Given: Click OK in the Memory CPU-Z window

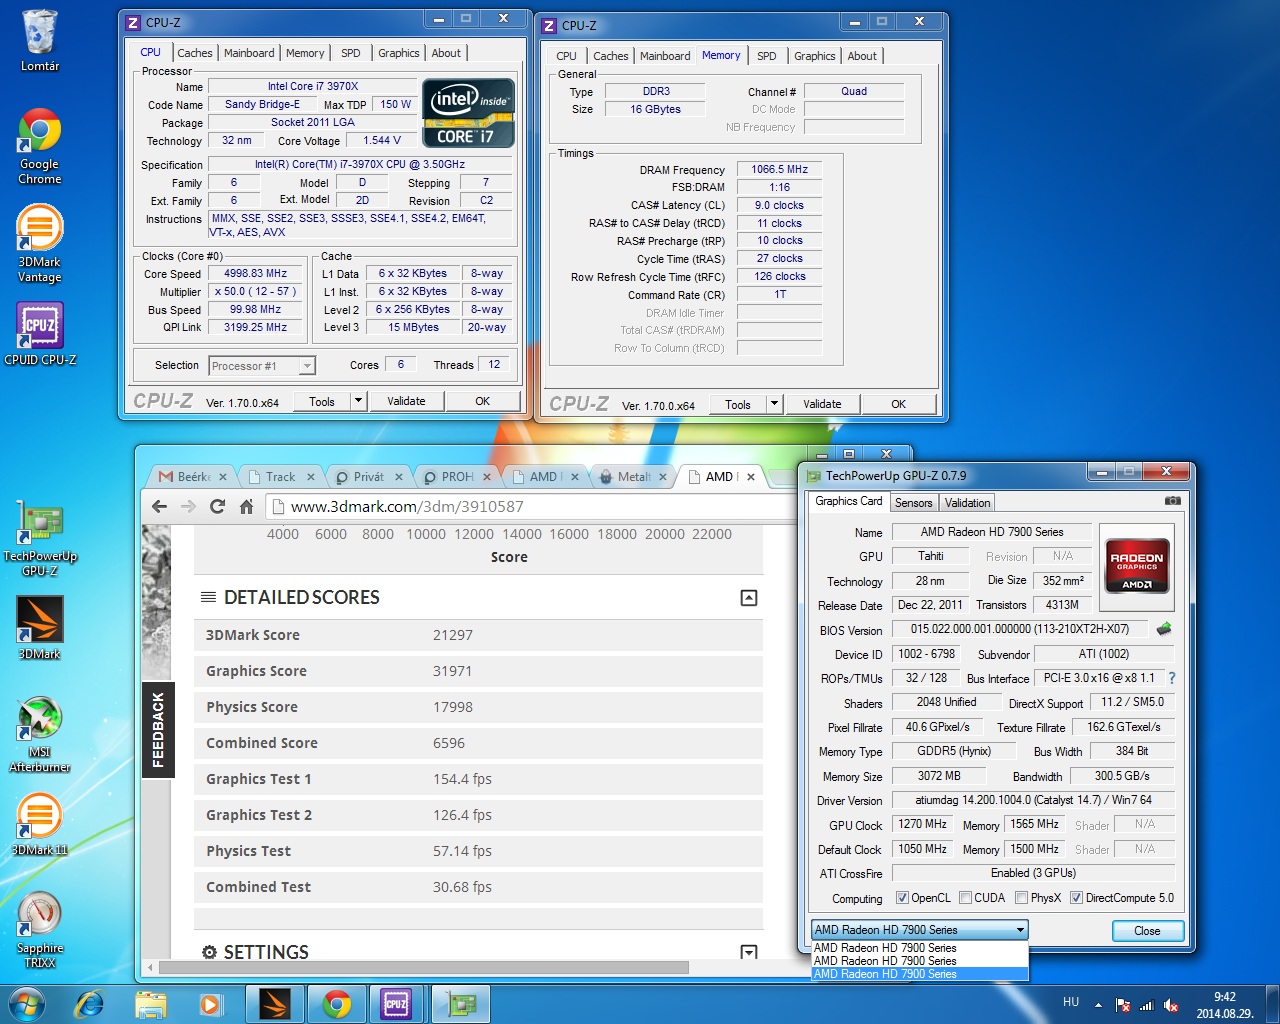Looking at the screenshot, I should [899, 404].
